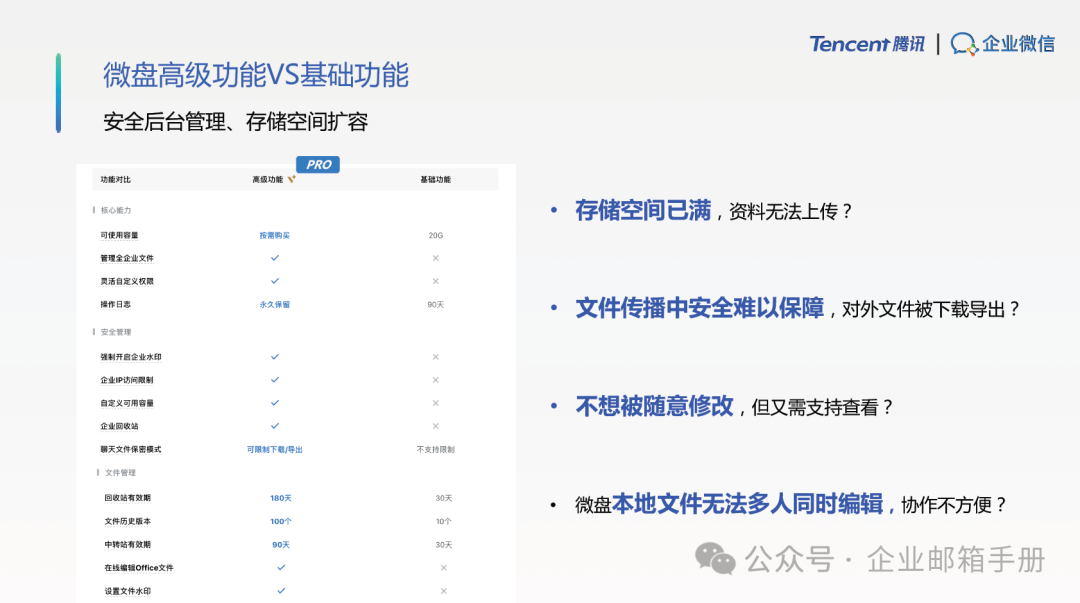Image resolution: width=1080 pixels, height=603 pixels.
Task: Click the cross mark in the 灵活自定义权限 row
Action: pos(435,281)
